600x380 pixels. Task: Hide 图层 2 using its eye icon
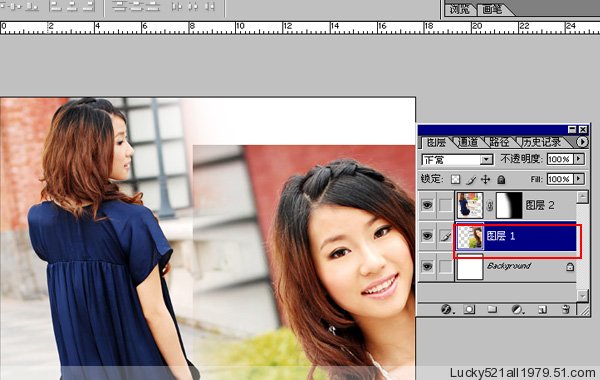point(427,205)
